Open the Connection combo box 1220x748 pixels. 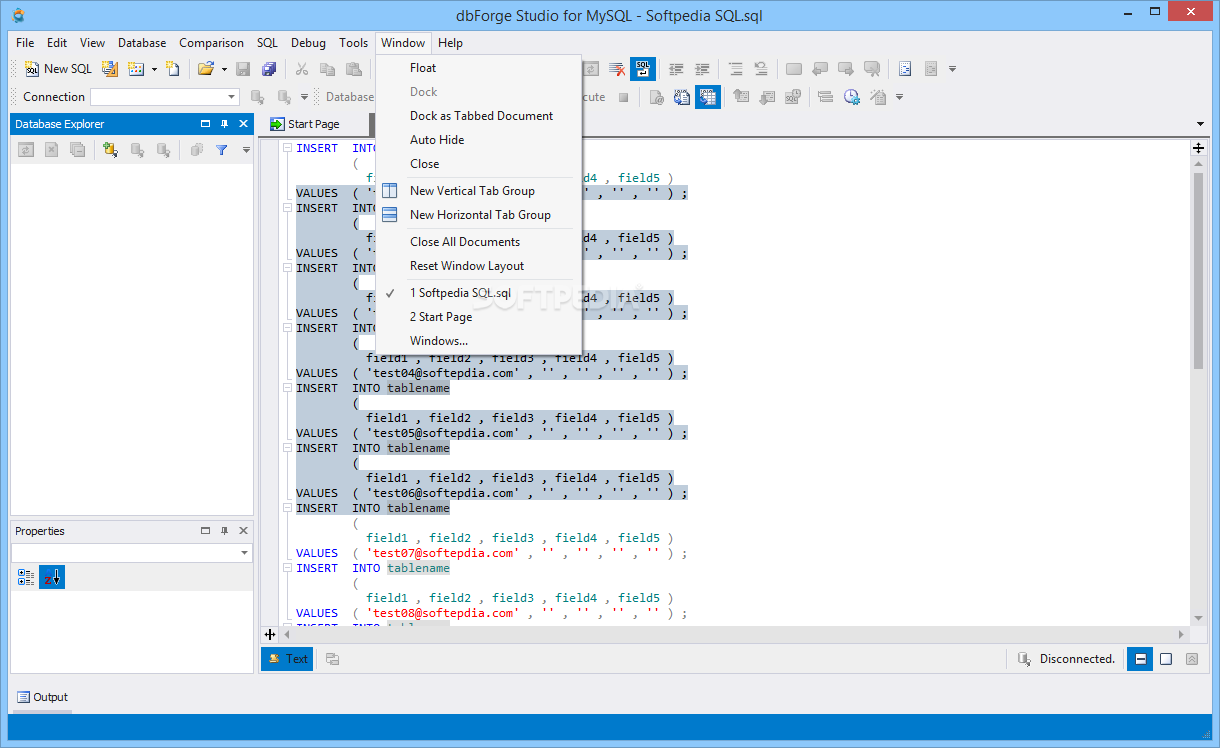165,97
